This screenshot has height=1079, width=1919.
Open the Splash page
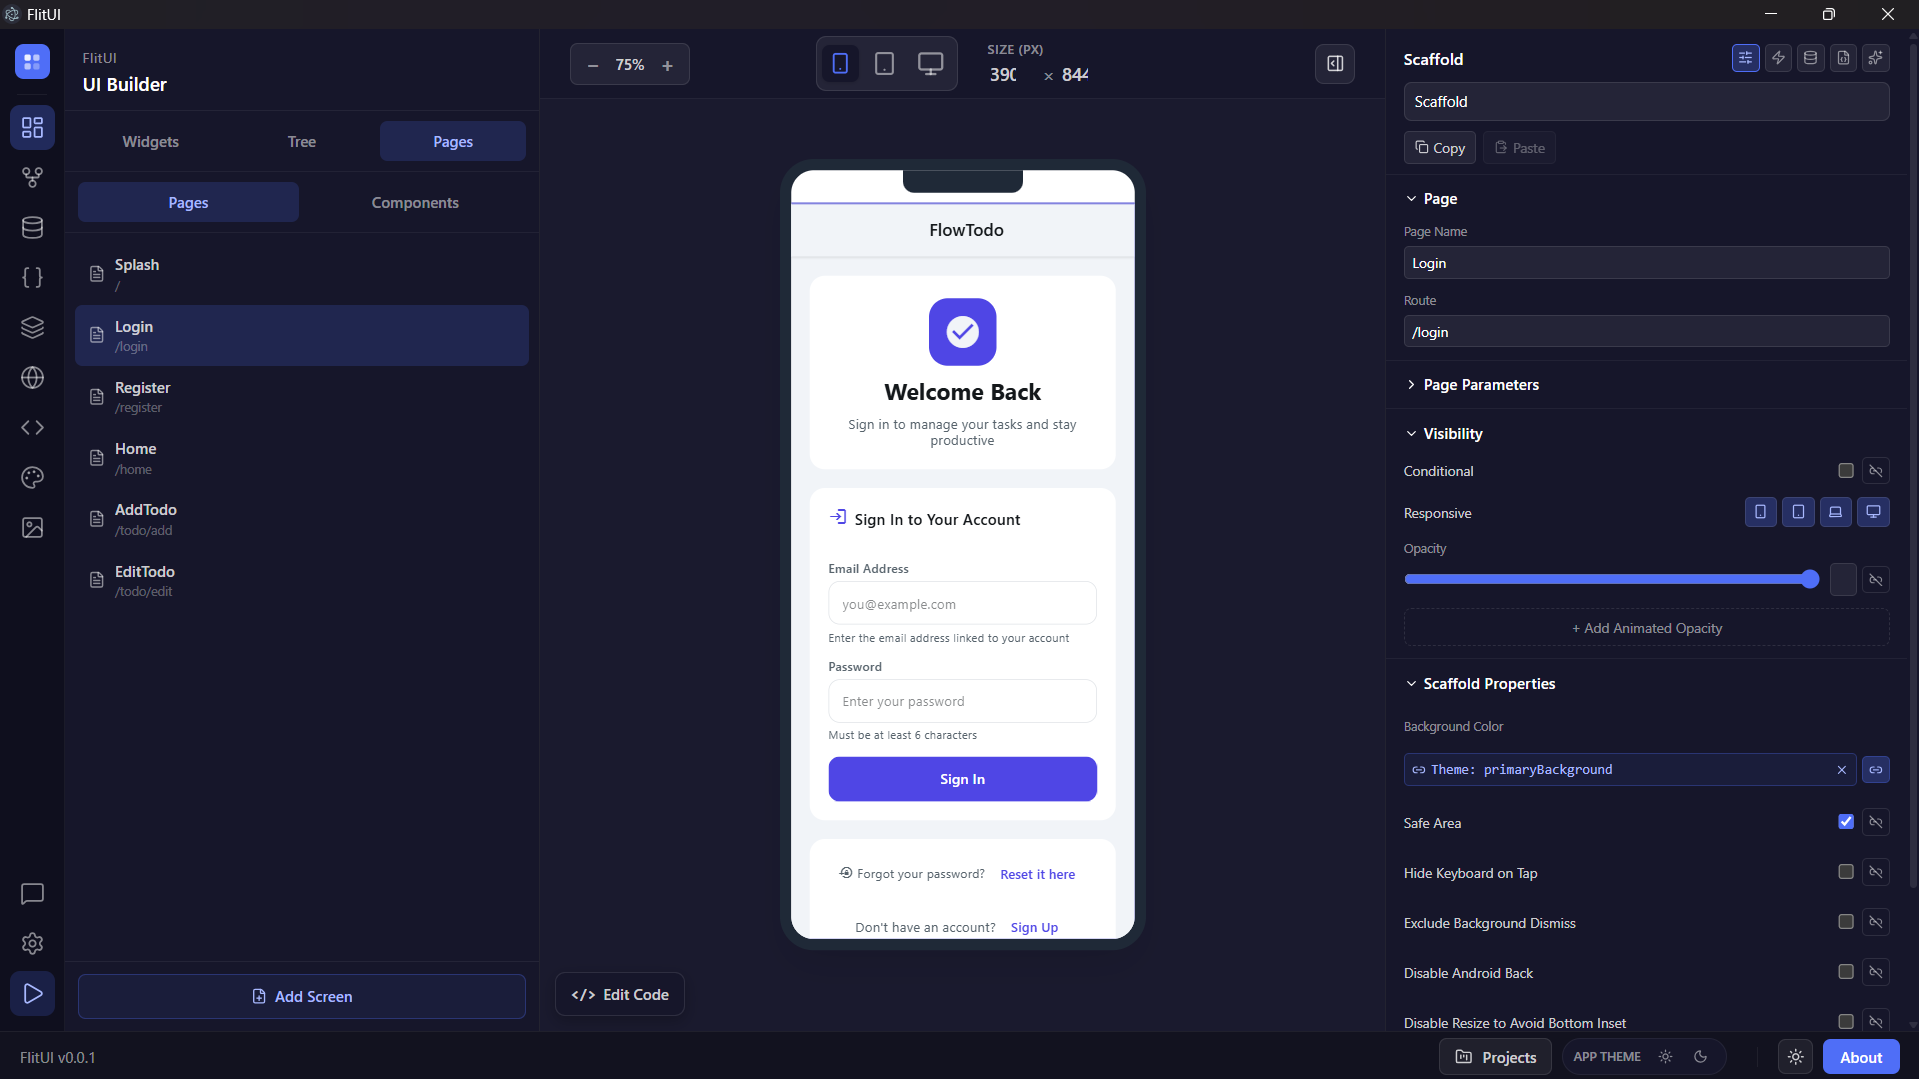302,274
